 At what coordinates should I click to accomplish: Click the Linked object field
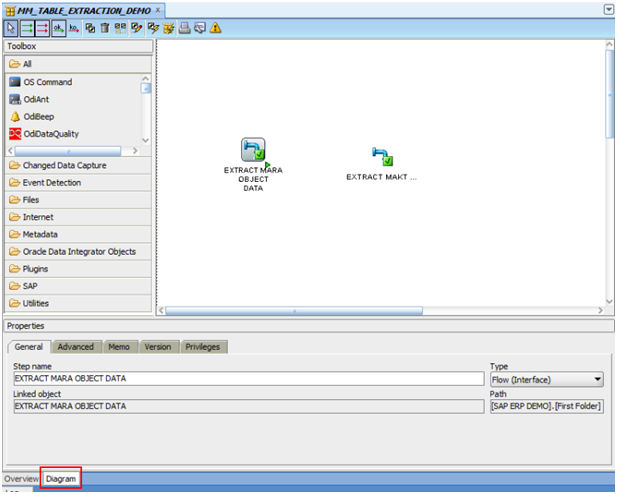[x=249, y=406]
